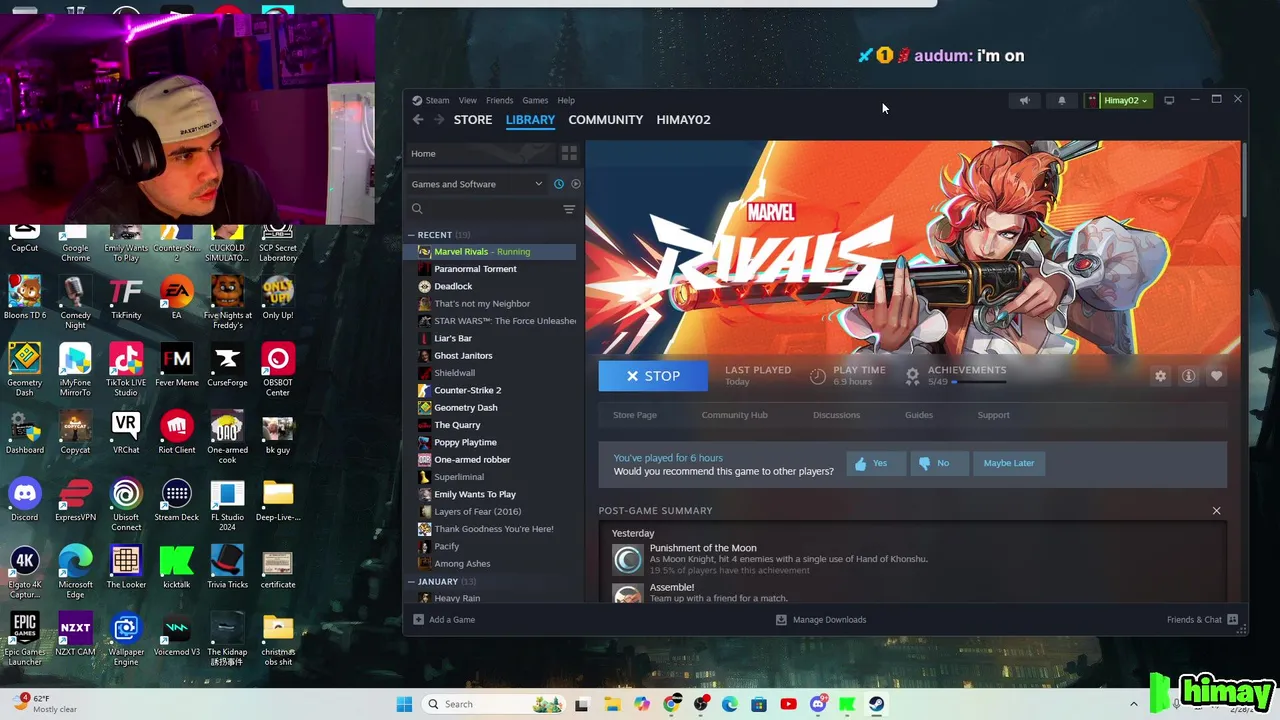This screenshot has height=720, width=1280.
Task: Open Wallpaper Engine desktop shortcut
Action: coord(126,640)
